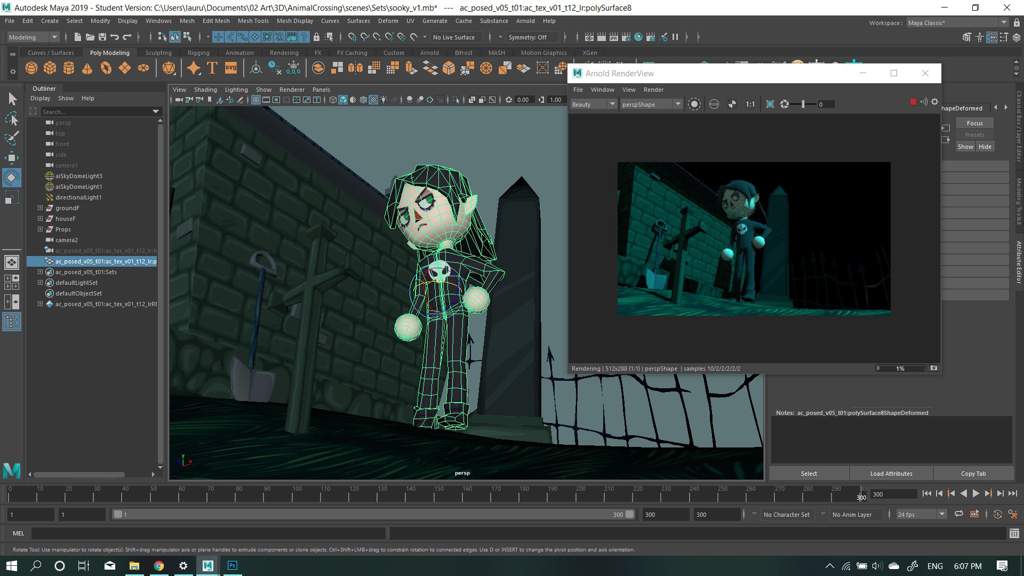The image size is (1024, 576).
Task: Switch to Sculpting shelf tab
Action: (158, 53)
